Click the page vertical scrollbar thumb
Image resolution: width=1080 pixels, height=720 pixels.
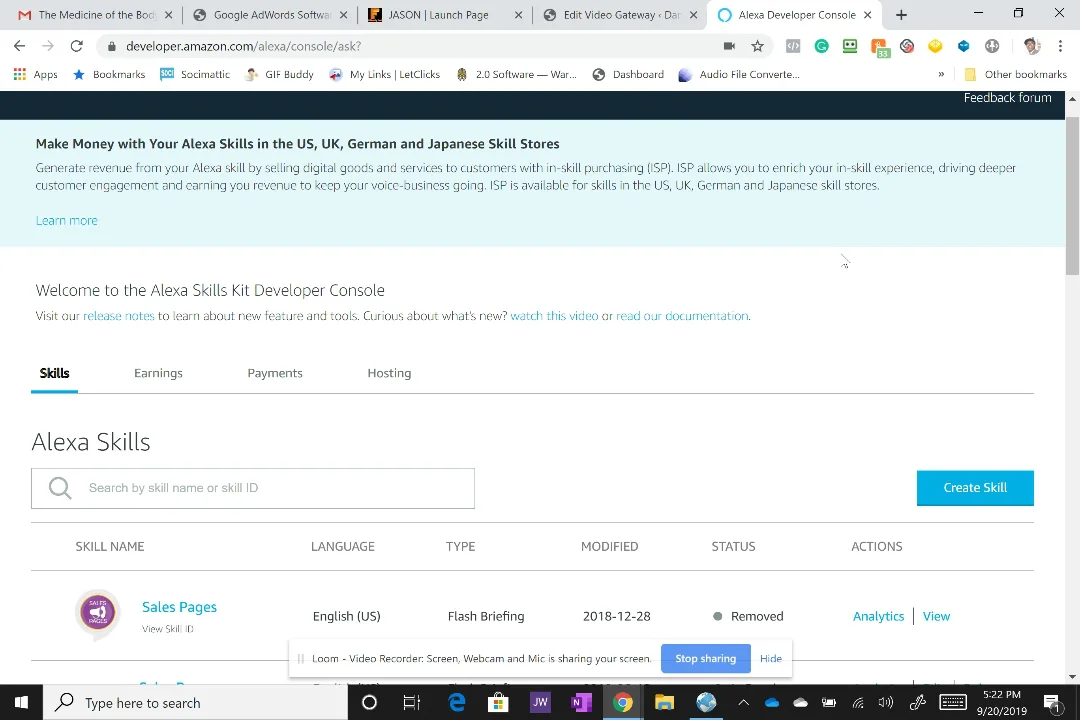coord(1072,196)
